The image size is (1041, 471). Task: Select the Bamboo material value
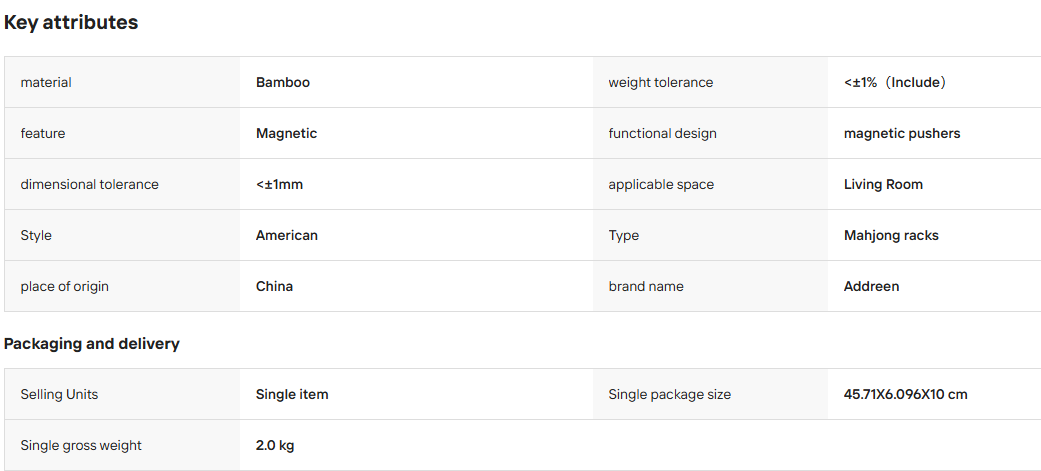click(x=283, y=82)
